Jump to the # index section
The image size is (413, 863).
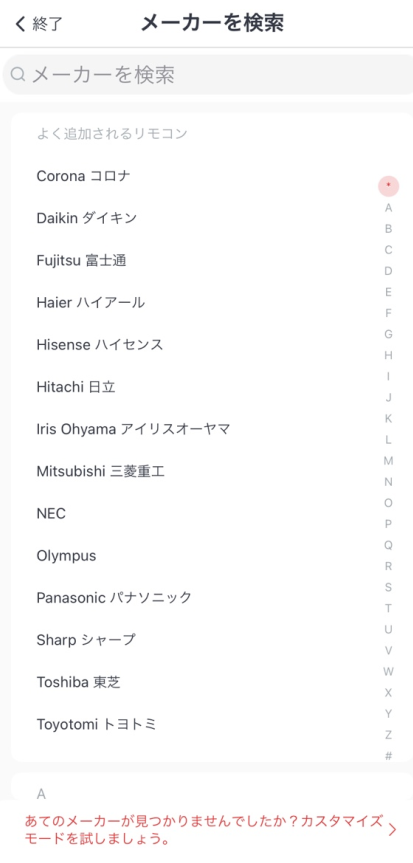pyautogui.click(x=389, y=756)
